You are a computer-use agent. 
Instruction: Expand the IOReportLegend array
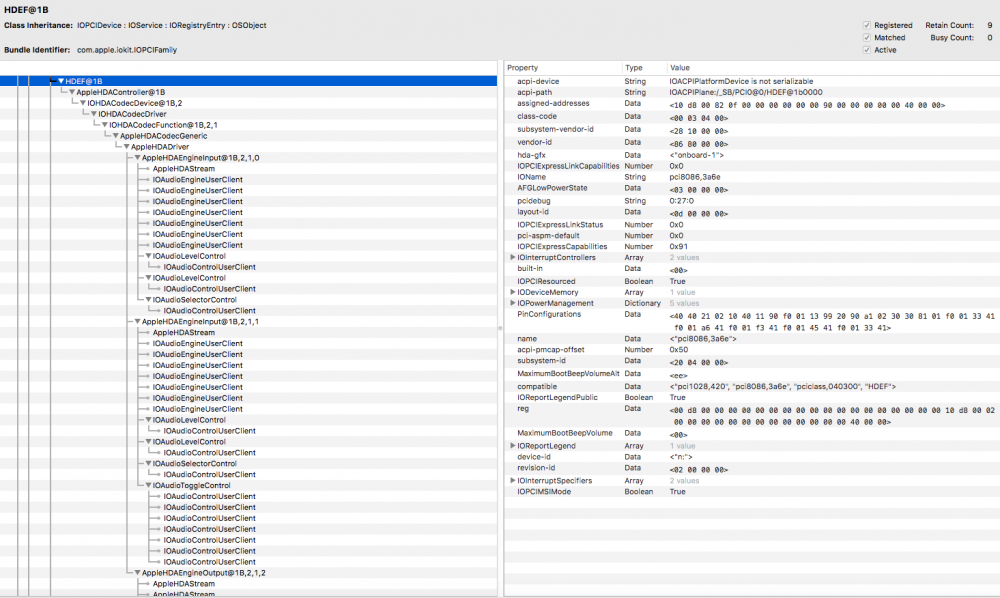coord(512,446)
